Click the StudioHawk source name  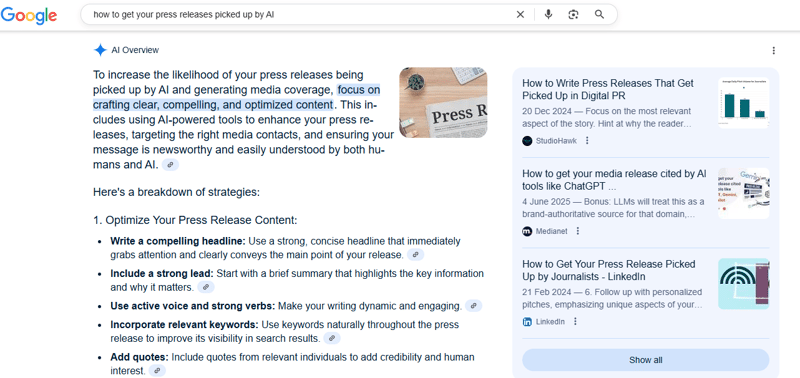click(x=556, y=141)
